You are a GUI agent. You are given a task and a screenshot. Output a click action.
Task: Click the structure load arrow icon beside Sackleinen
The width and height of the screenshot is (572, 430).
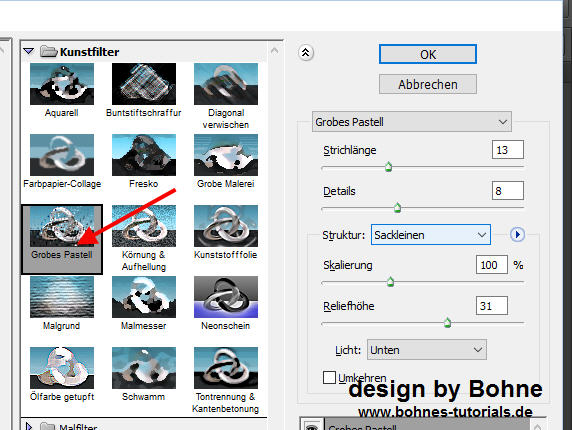click(x=517, y=235)
